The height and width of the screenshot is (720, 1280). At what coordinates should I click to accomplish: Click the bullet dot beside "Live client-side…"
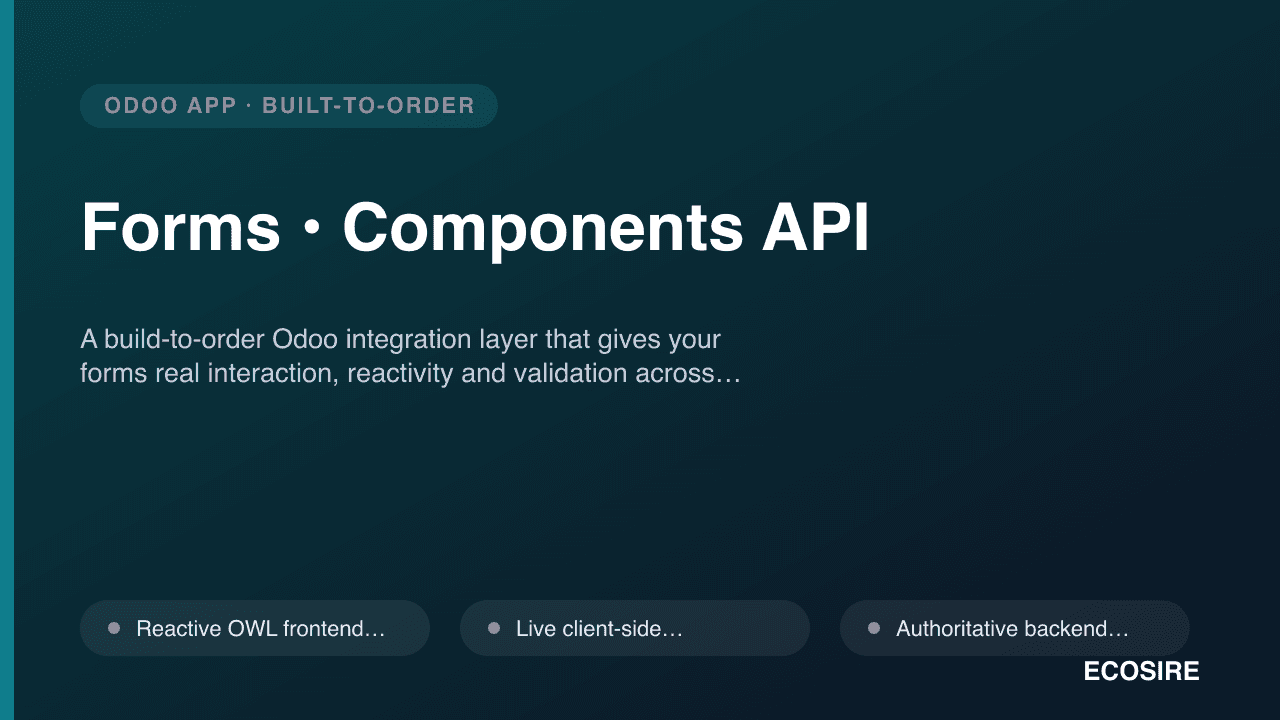[494, 628]
